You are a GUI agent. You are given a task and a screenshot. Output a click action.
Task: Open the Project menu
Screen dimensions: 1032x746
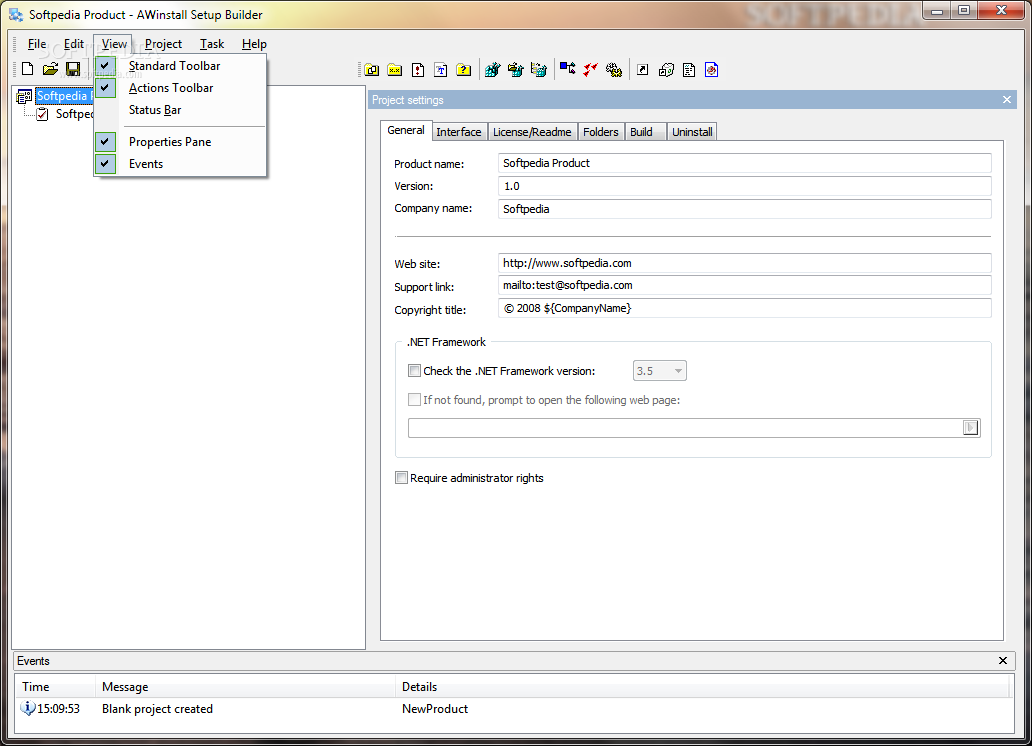point(163,44)
